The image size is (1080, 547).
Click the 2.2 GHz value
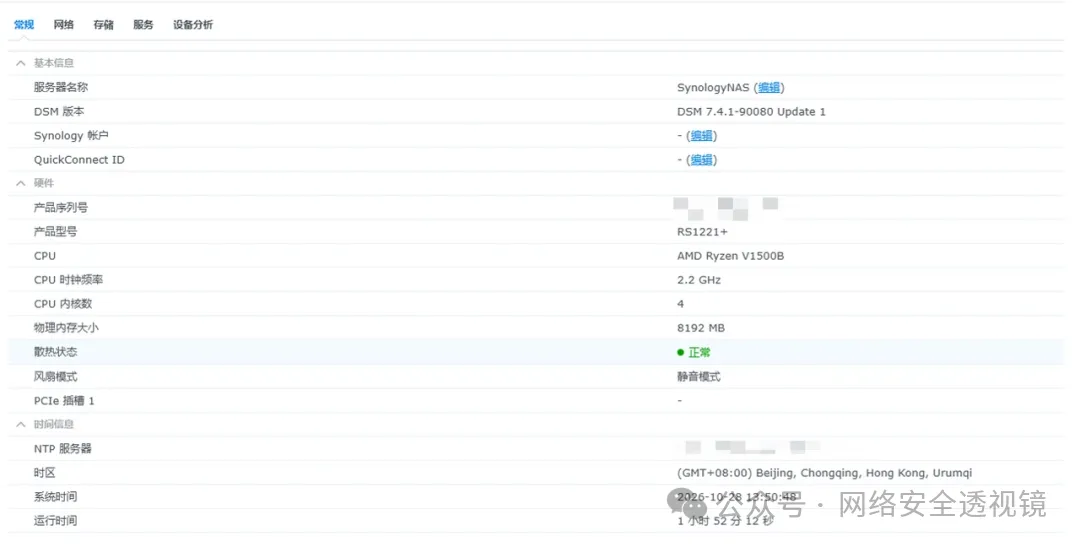pos(698,280)
